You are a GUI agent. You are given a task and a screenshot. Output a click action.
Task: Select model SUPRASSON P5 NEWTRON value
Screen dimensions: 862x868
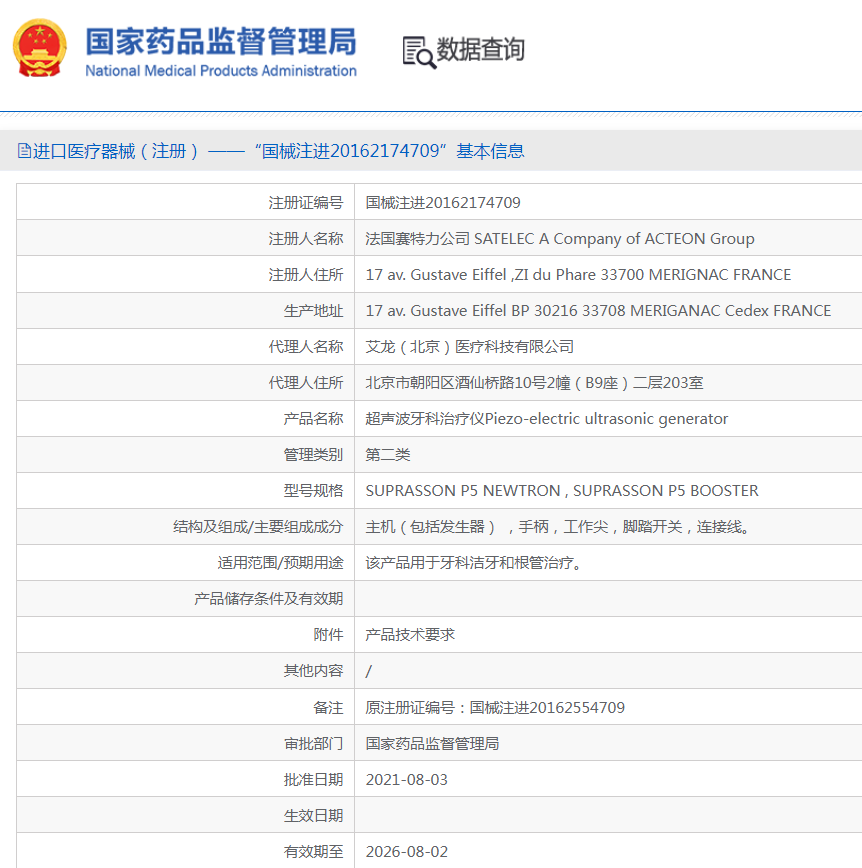562,490
